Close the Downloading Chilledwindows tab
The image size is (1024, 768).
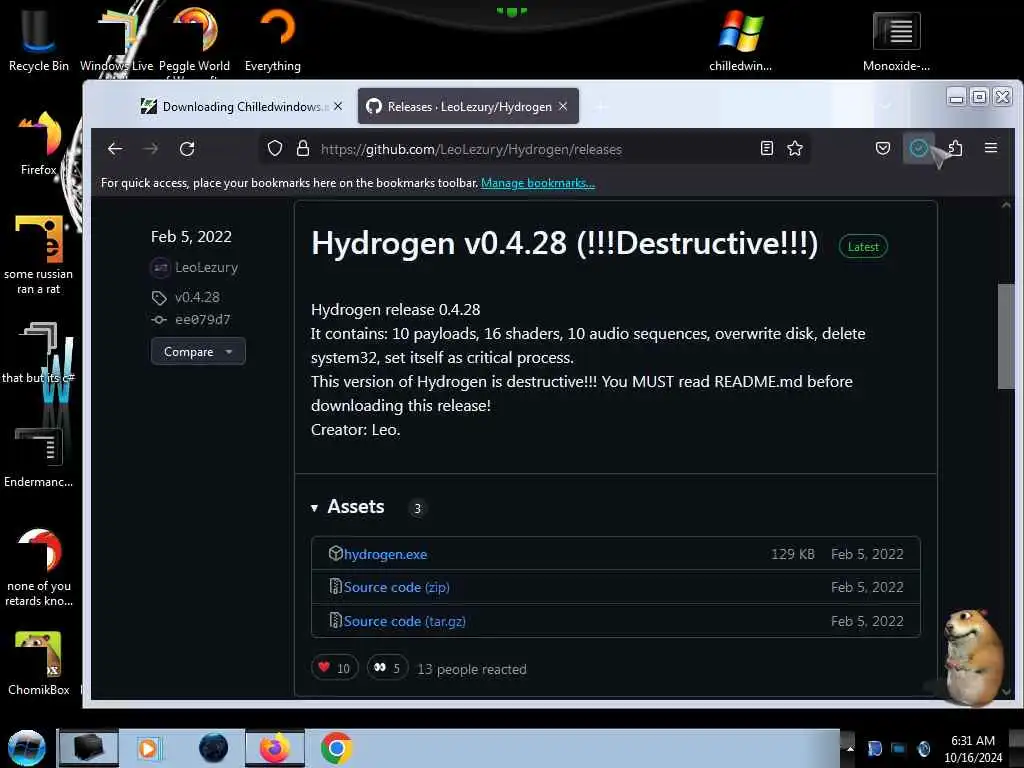click(338, 106)
